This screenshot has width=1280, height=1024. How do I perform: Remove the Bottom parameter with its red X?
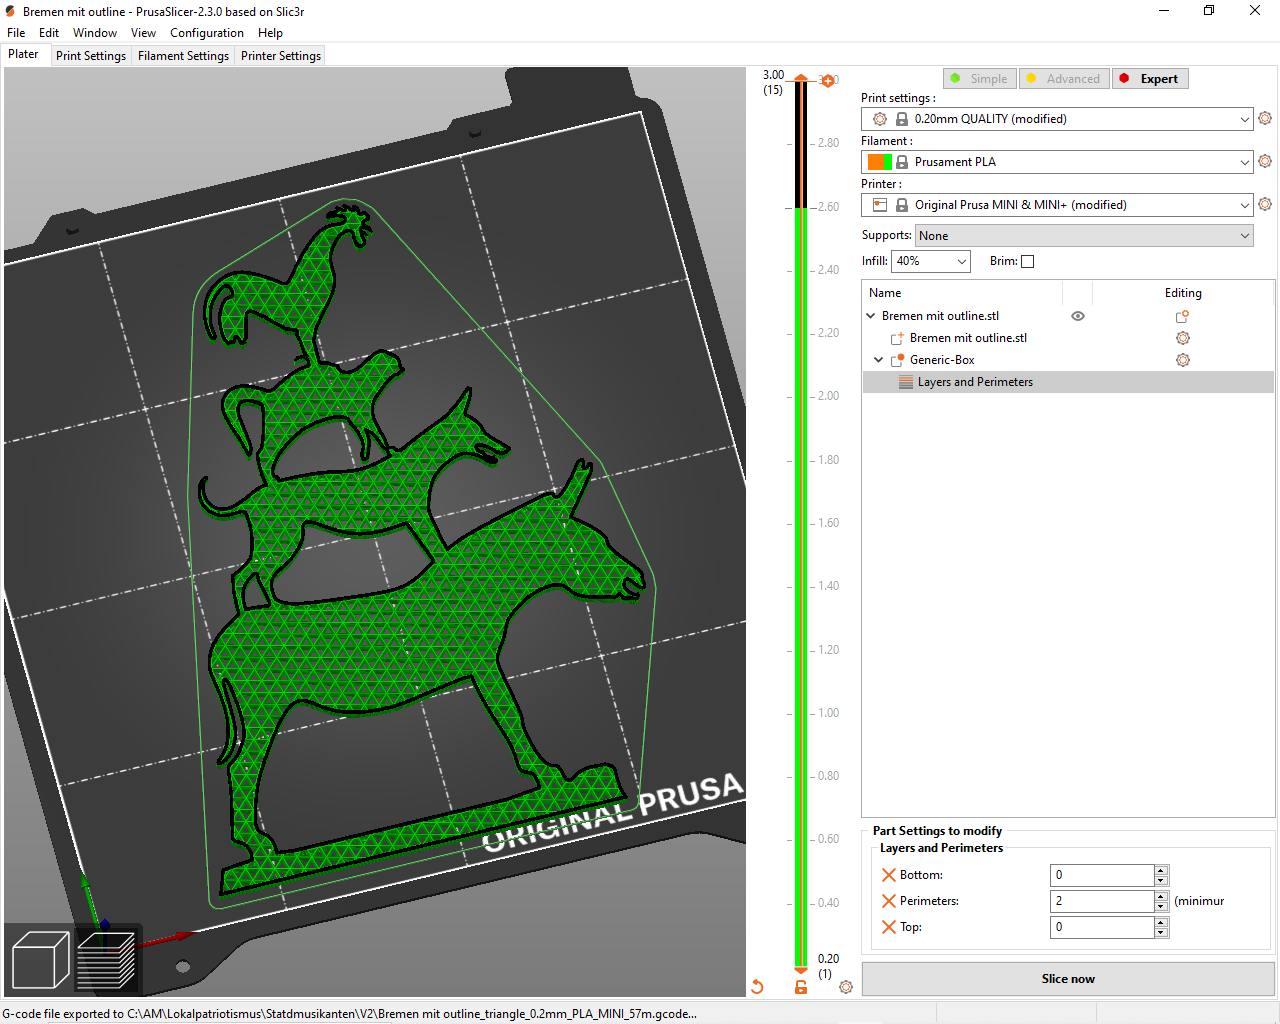click(889, 875)
